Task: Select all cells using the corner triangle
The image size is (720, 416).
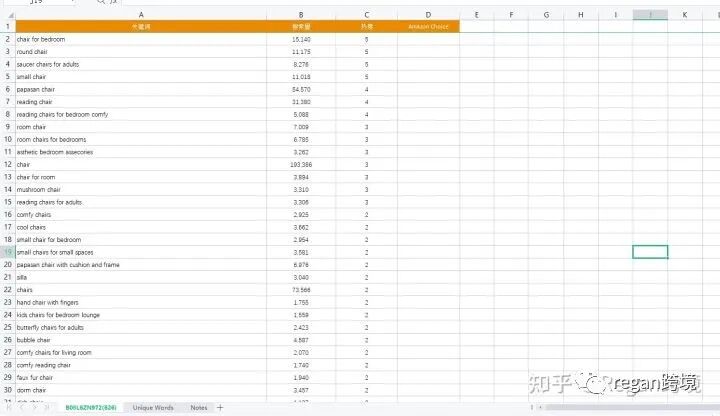Action: click(9, 15)
